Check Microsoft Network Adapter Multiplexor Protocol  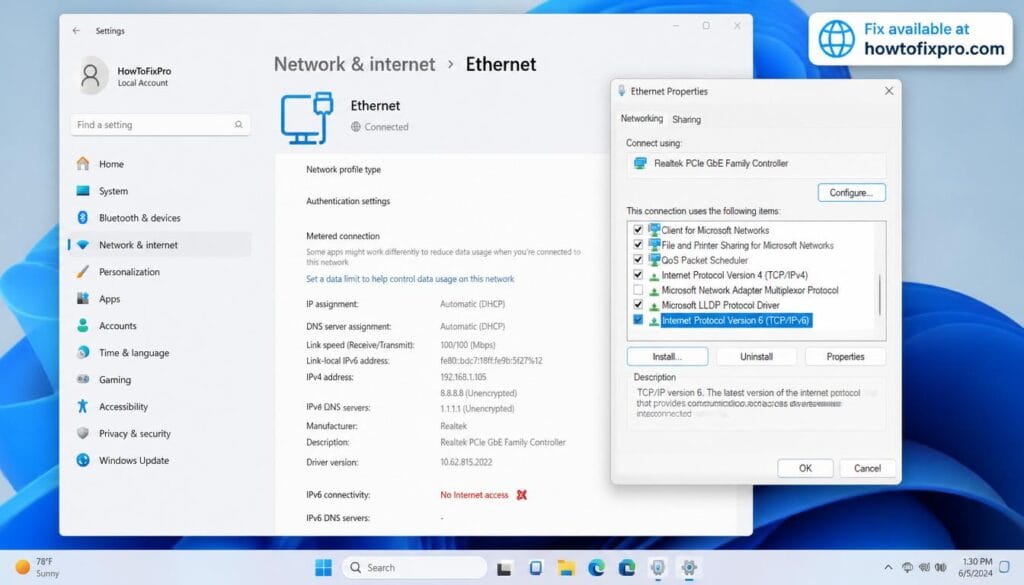pos(638,290)
